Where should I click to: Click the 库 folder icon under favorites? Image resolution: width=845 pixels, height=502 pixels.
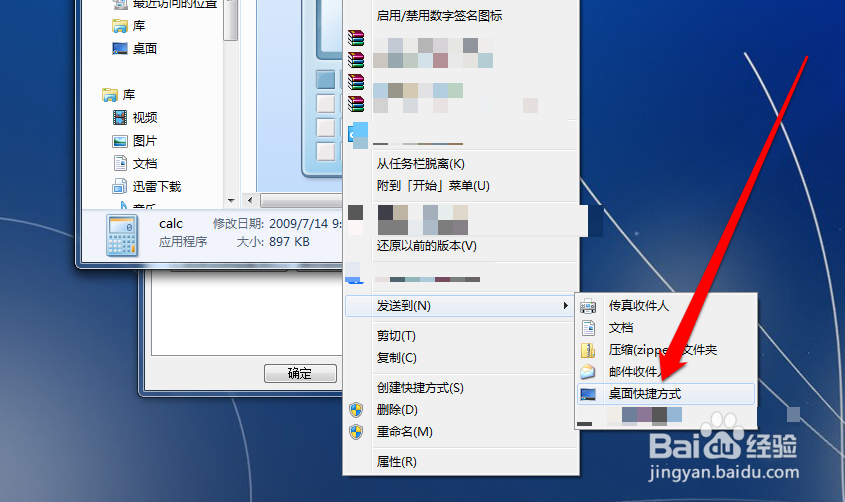tap(120, 26)
